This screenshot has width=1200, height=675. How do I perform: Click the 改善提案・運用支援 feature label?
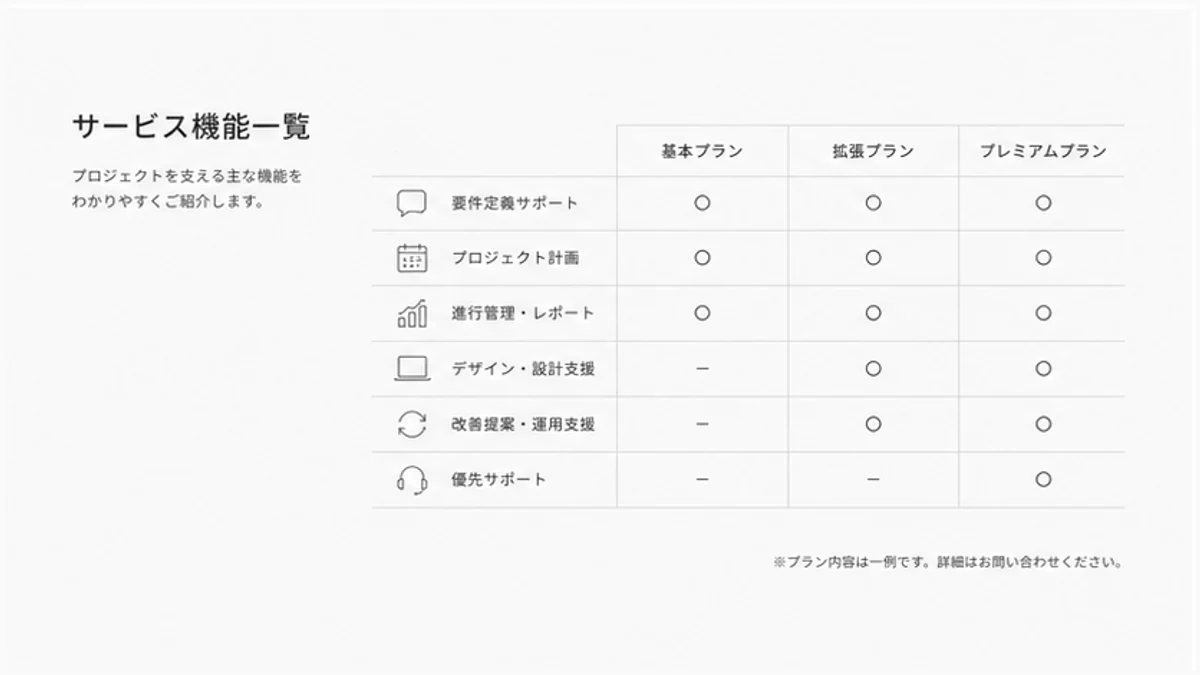523,424
